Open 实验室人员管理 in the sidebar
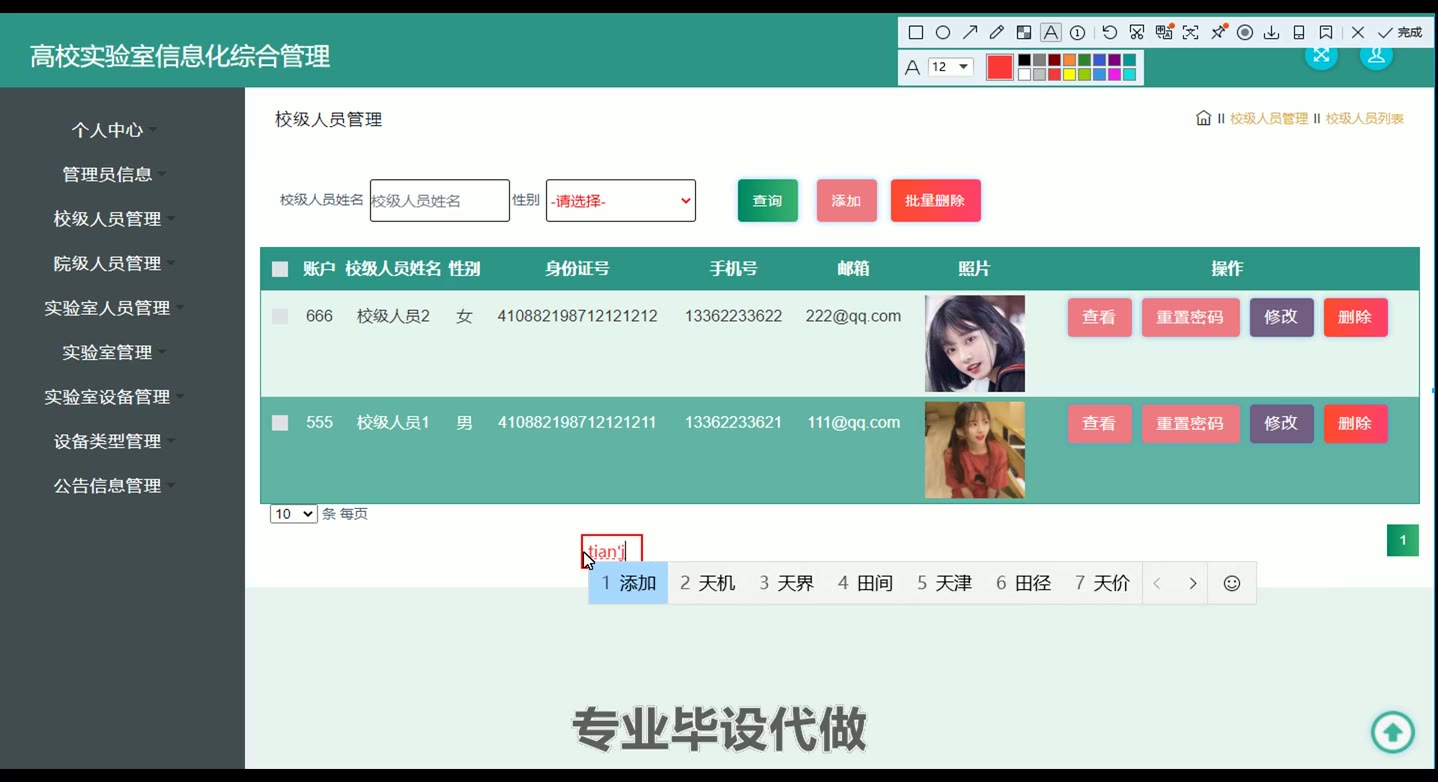1438x782 pixels. (x=107, y=308)
